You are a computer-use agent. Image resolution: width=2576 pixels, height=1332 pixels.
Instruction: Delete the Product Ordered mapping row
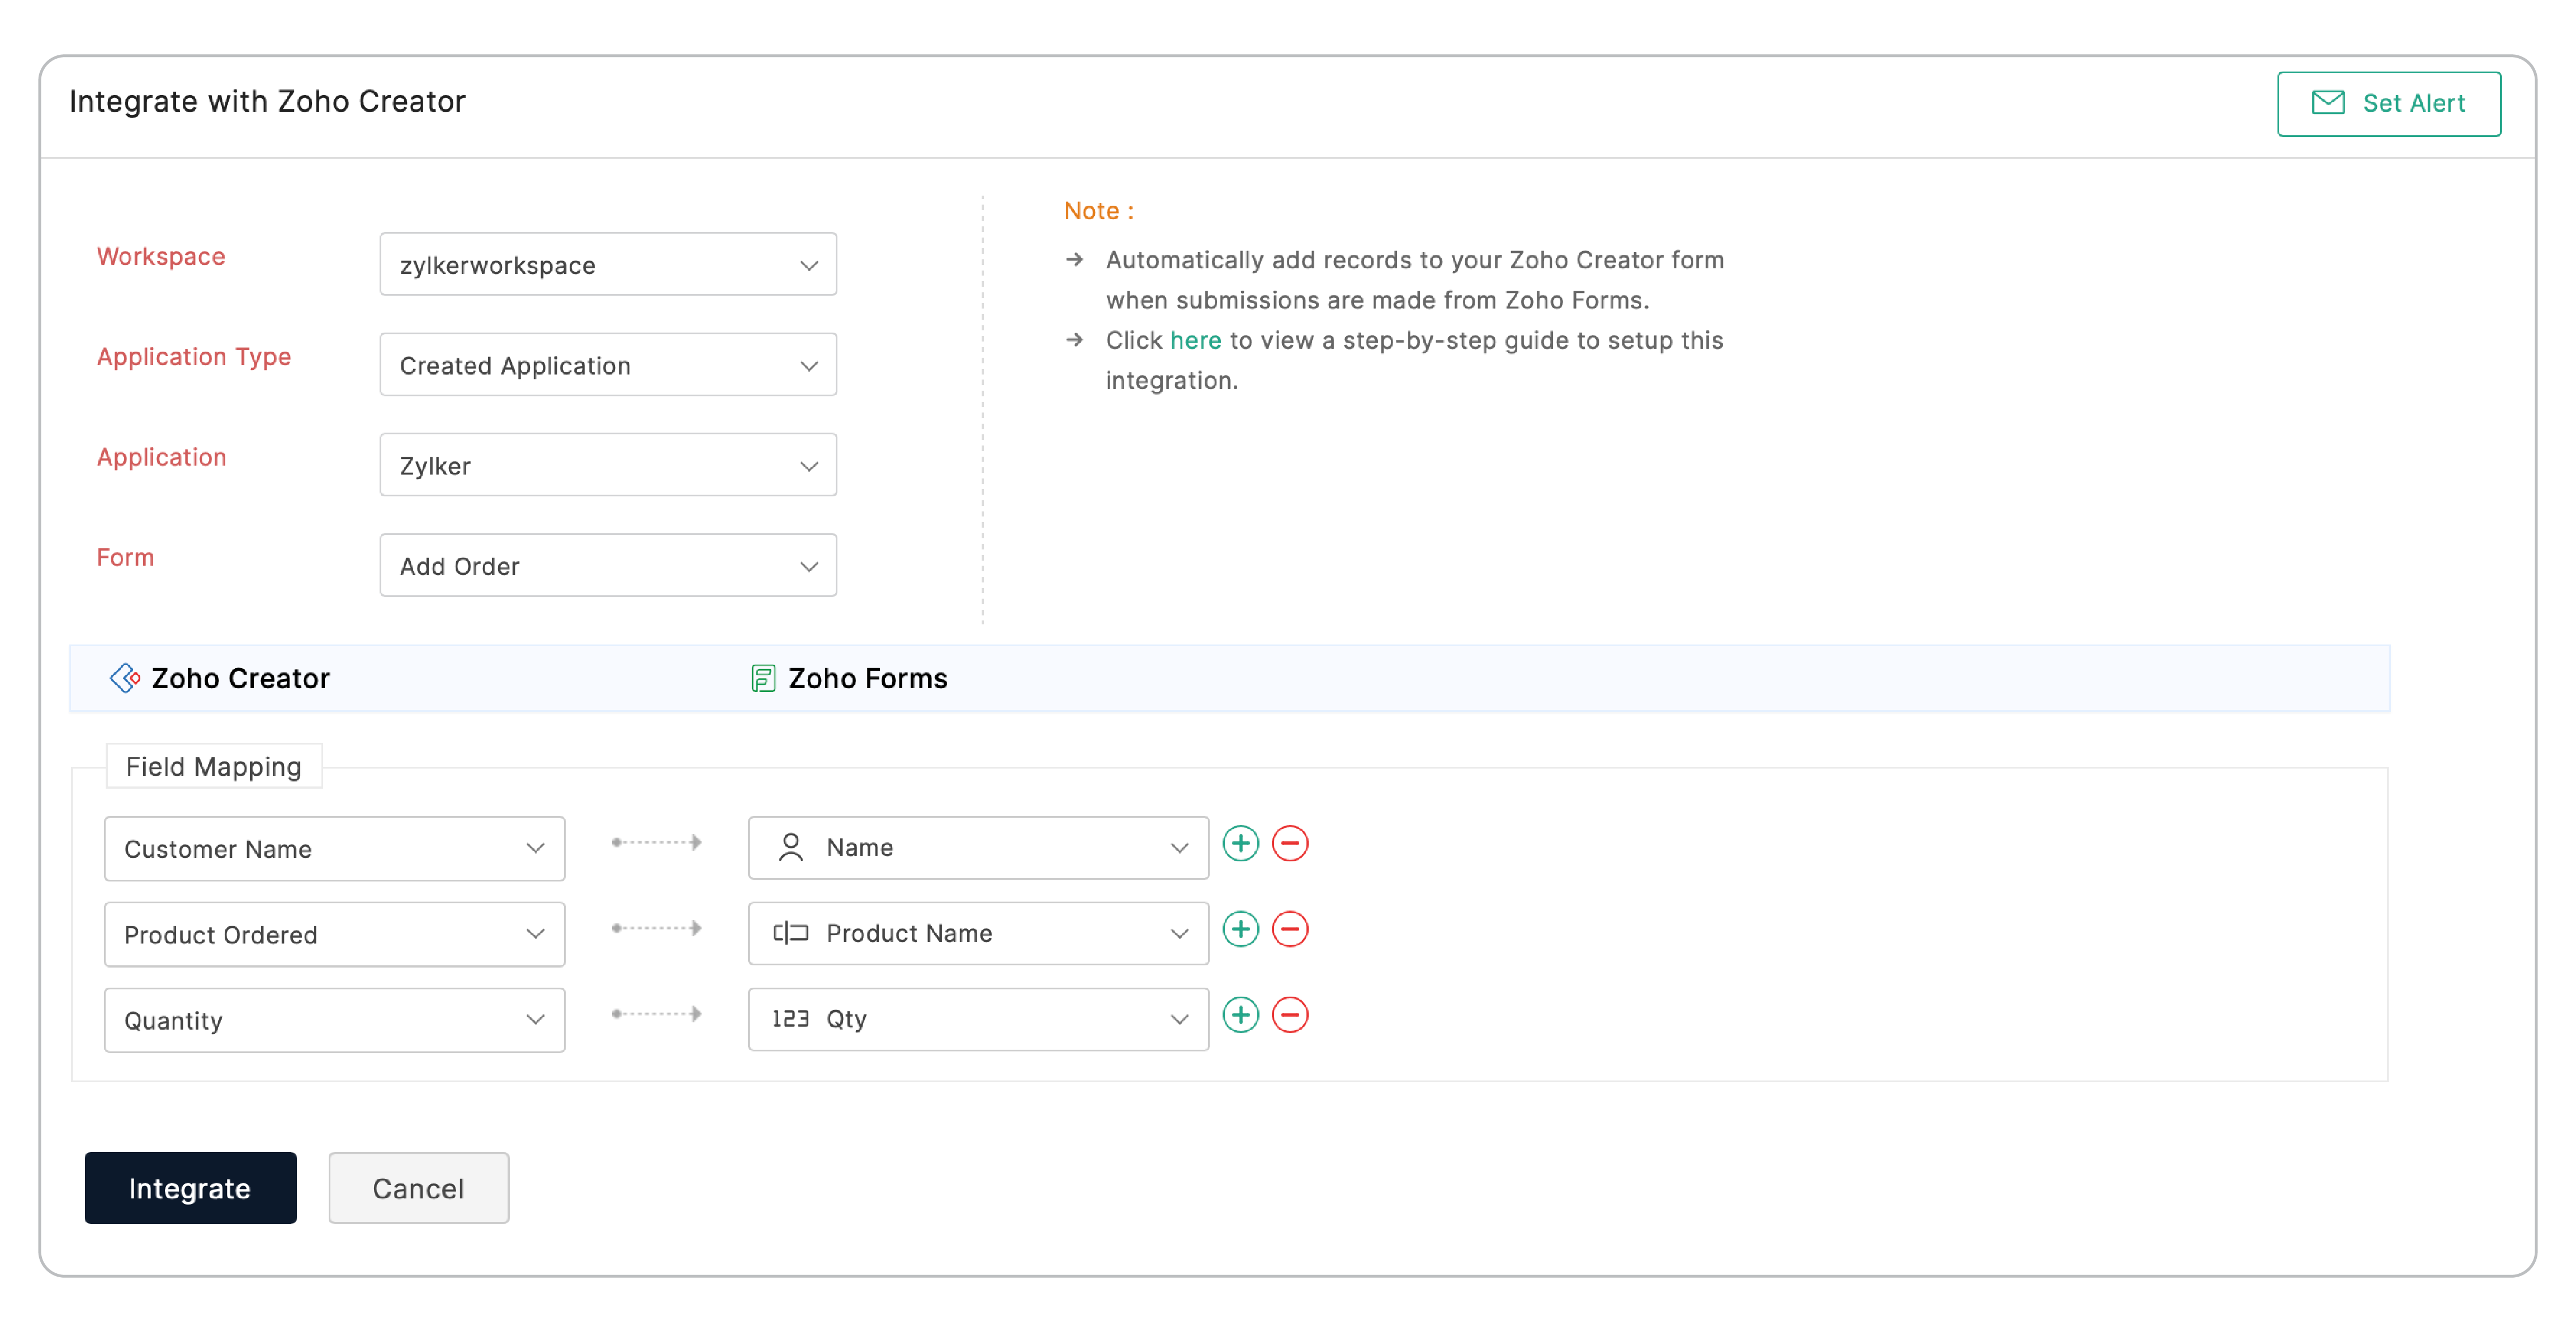[x=1289, y=929]
